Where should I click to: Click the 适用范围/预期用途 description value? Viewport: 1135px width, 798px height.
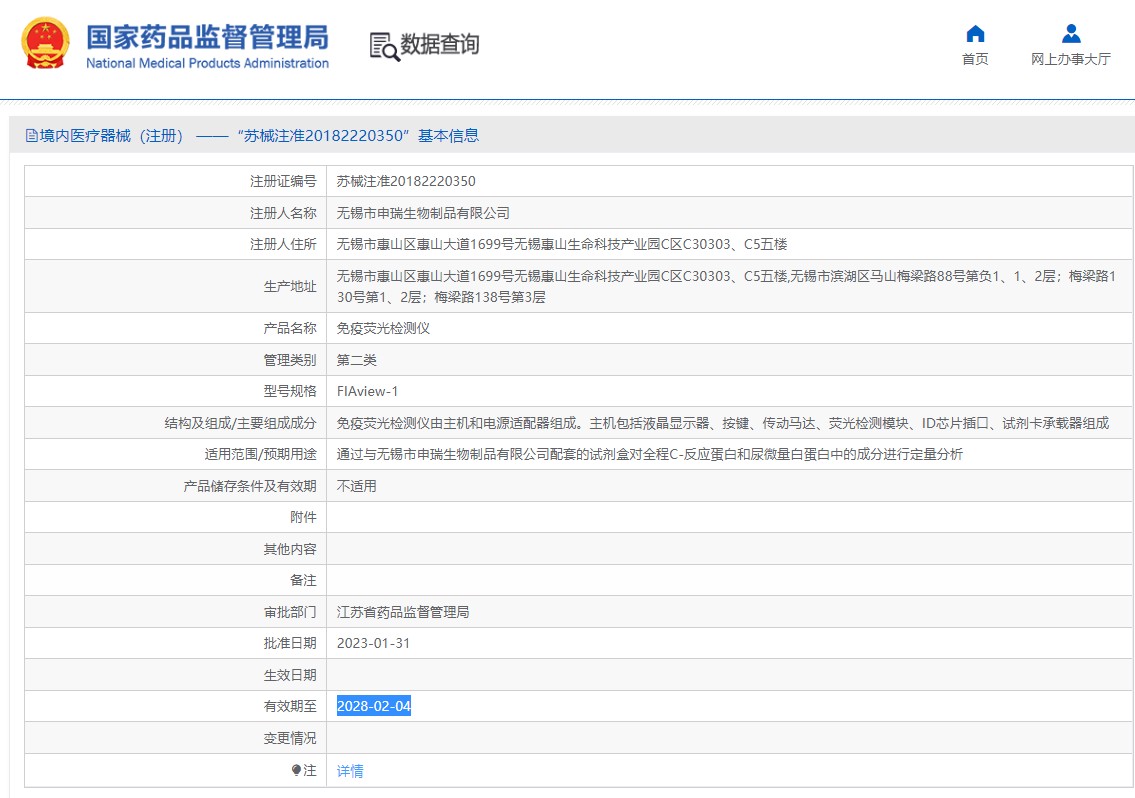[x=649, y=454]
